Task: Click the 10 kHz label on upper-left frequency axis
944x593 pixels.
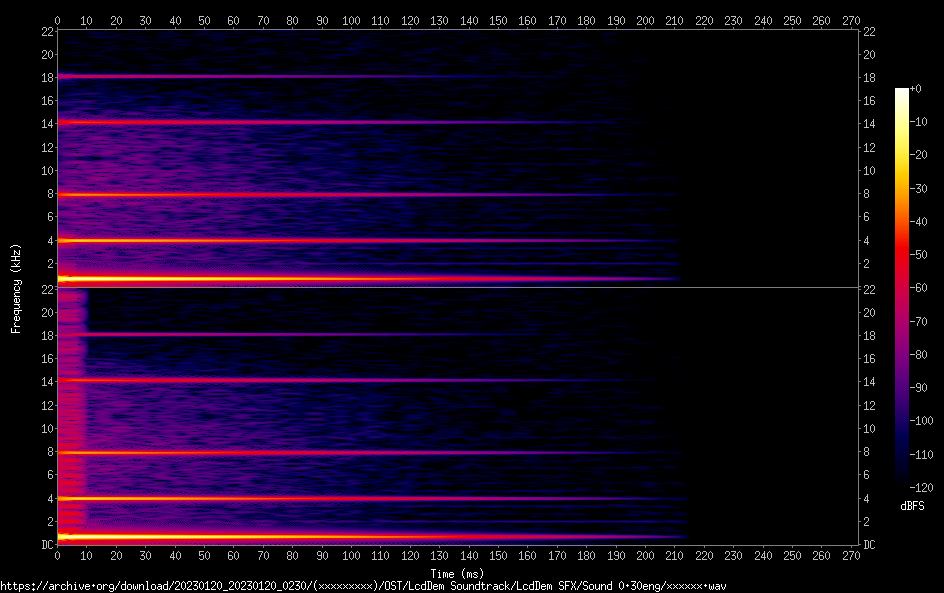Action: [46, 170]
